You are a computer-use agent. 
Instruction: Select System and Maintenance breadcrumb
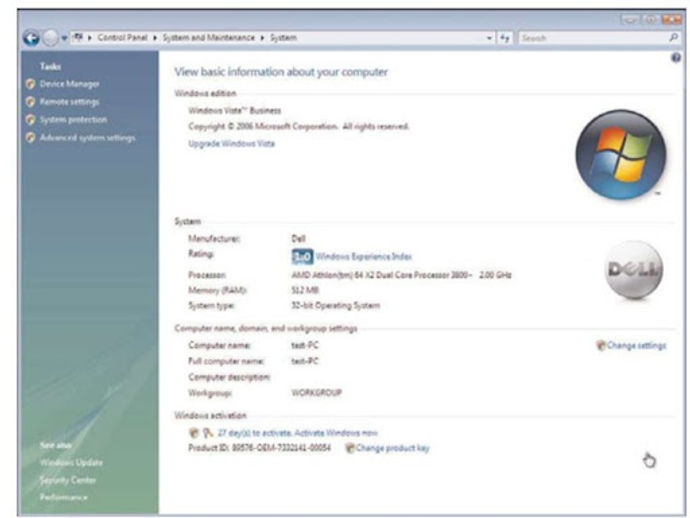208,37
